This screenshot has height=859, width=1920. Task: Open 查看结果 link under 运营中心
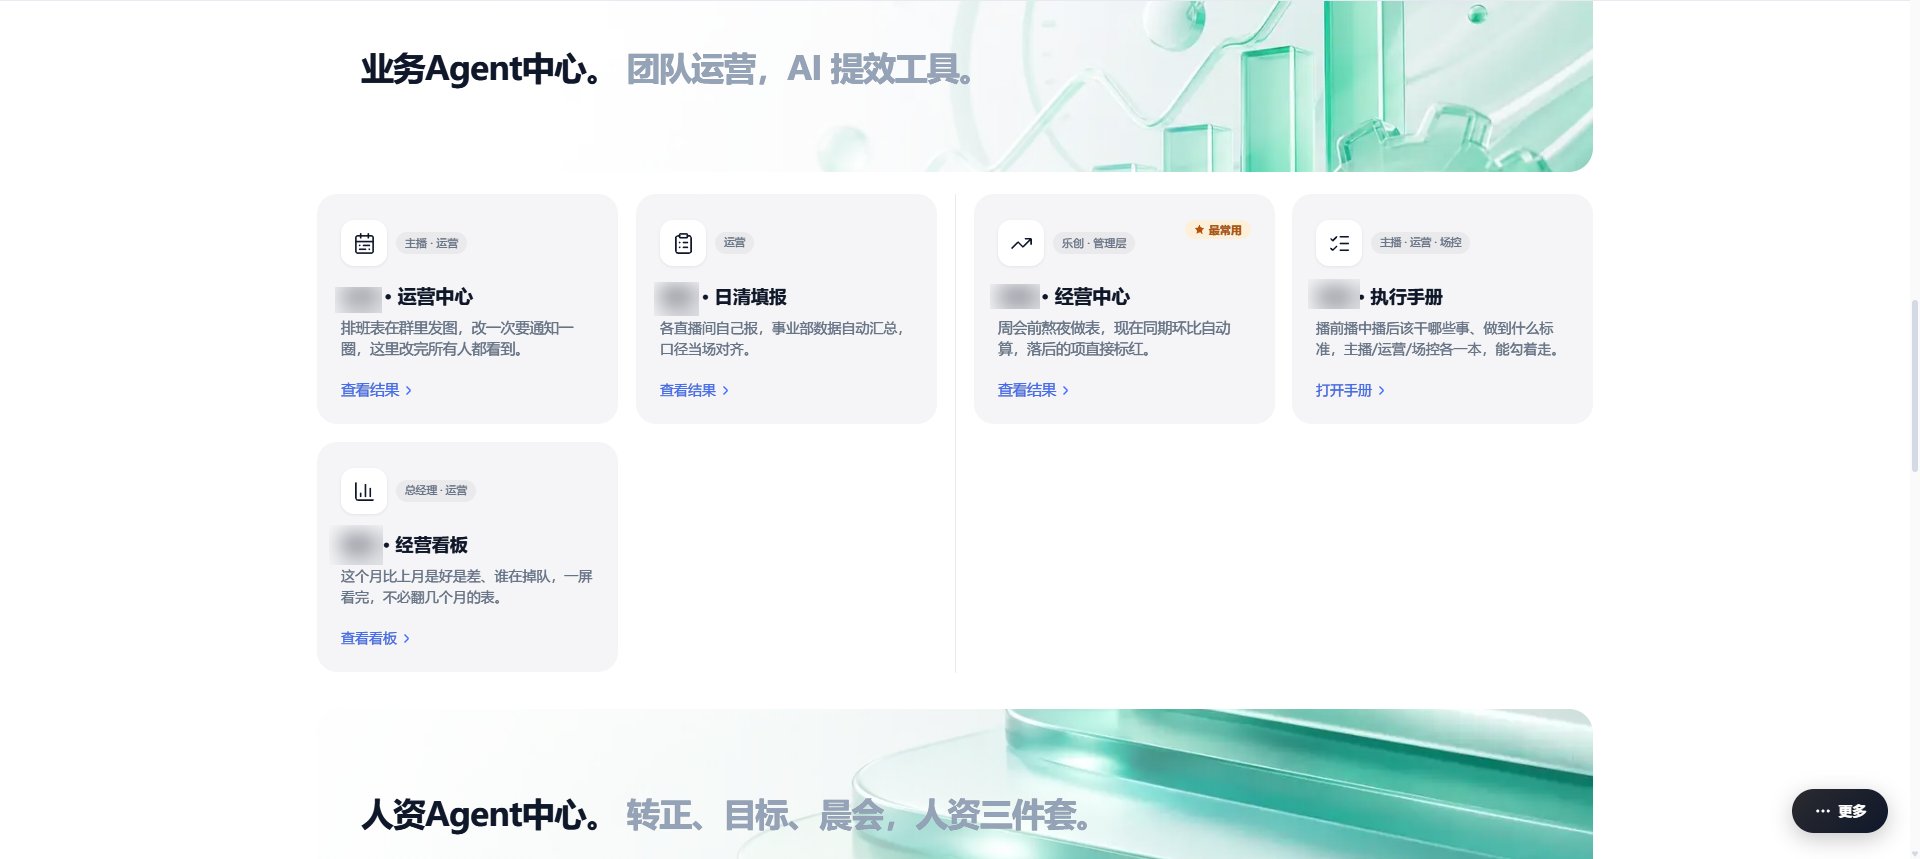click(x=376, y=390)
